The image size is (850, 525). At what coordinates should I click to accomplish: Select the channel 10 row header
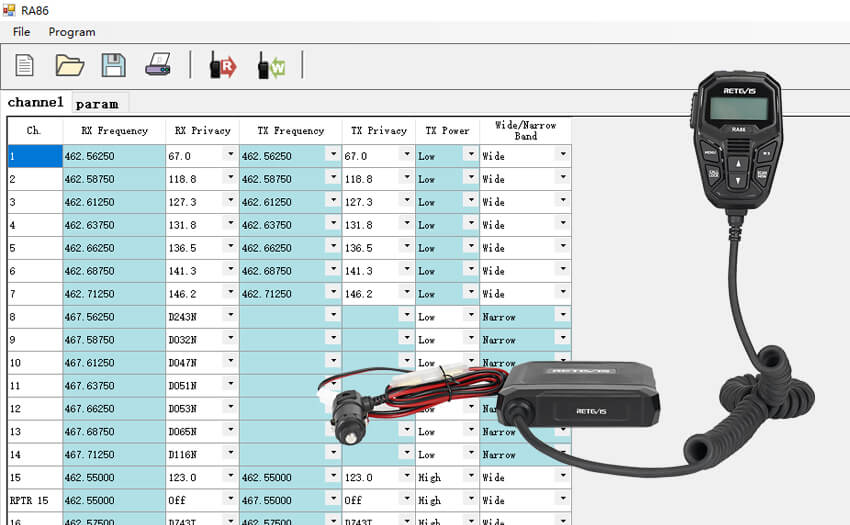(35, 363)
